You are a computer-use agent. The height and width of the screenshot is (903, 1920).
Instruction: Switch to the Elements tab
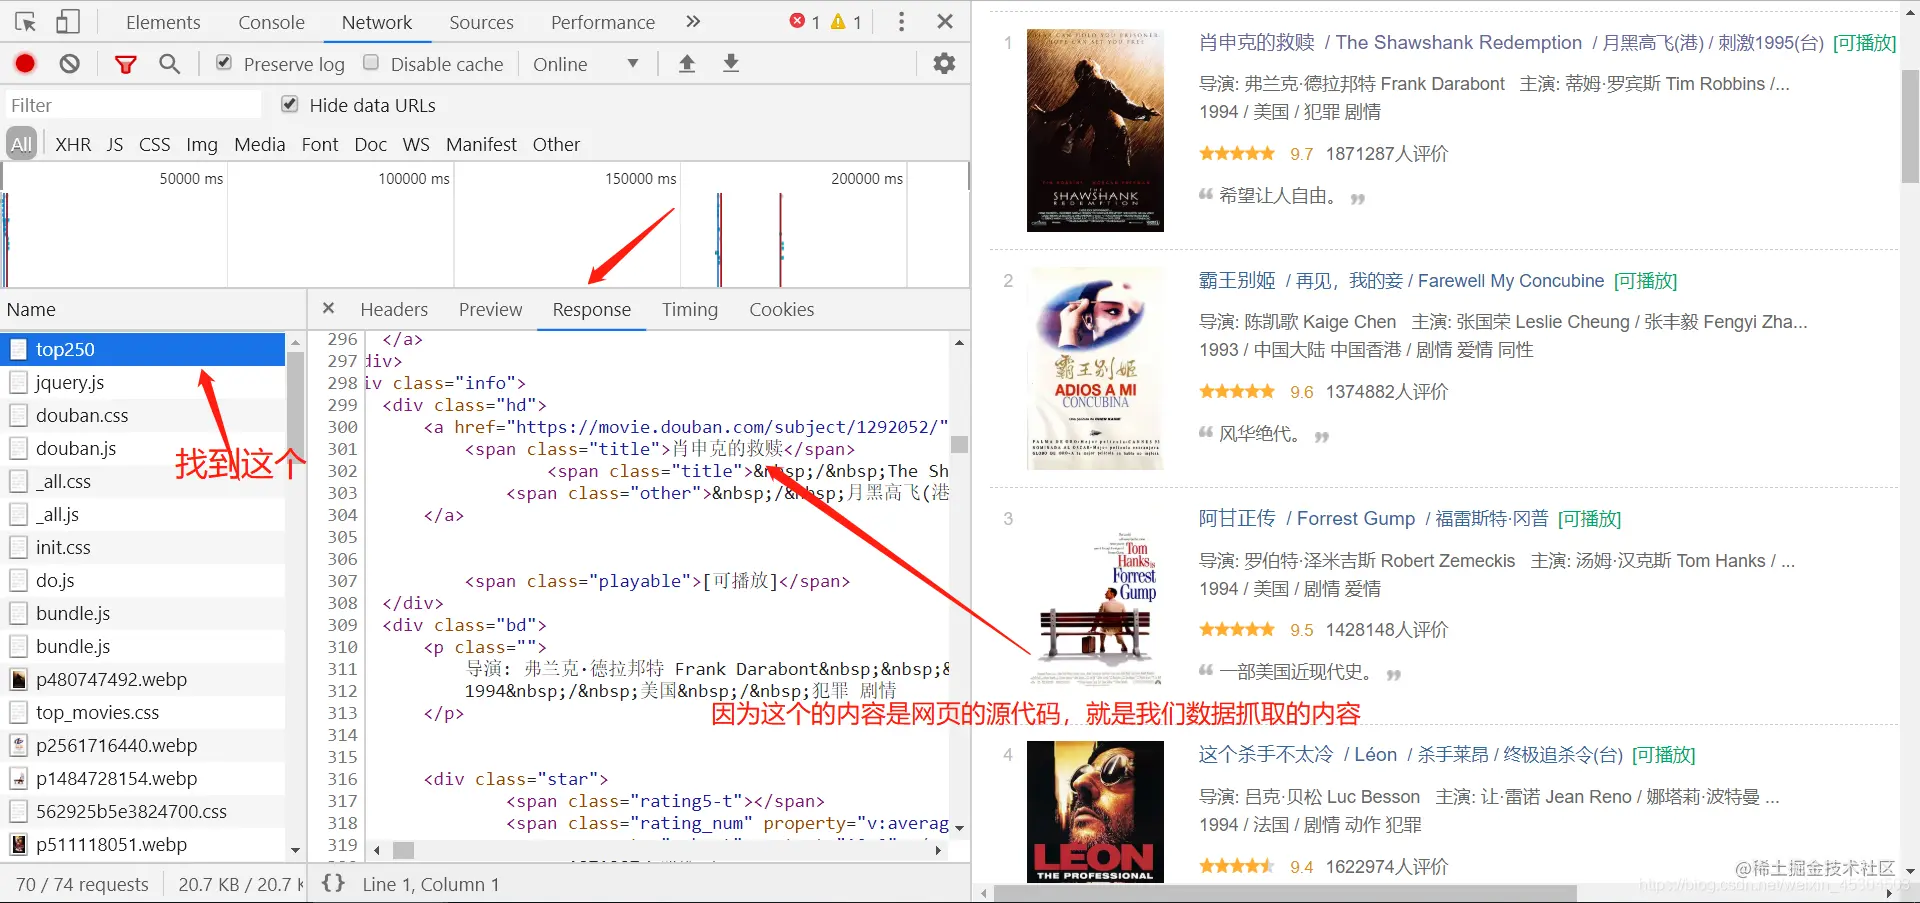pyautogui.click(x=163, y=22)
